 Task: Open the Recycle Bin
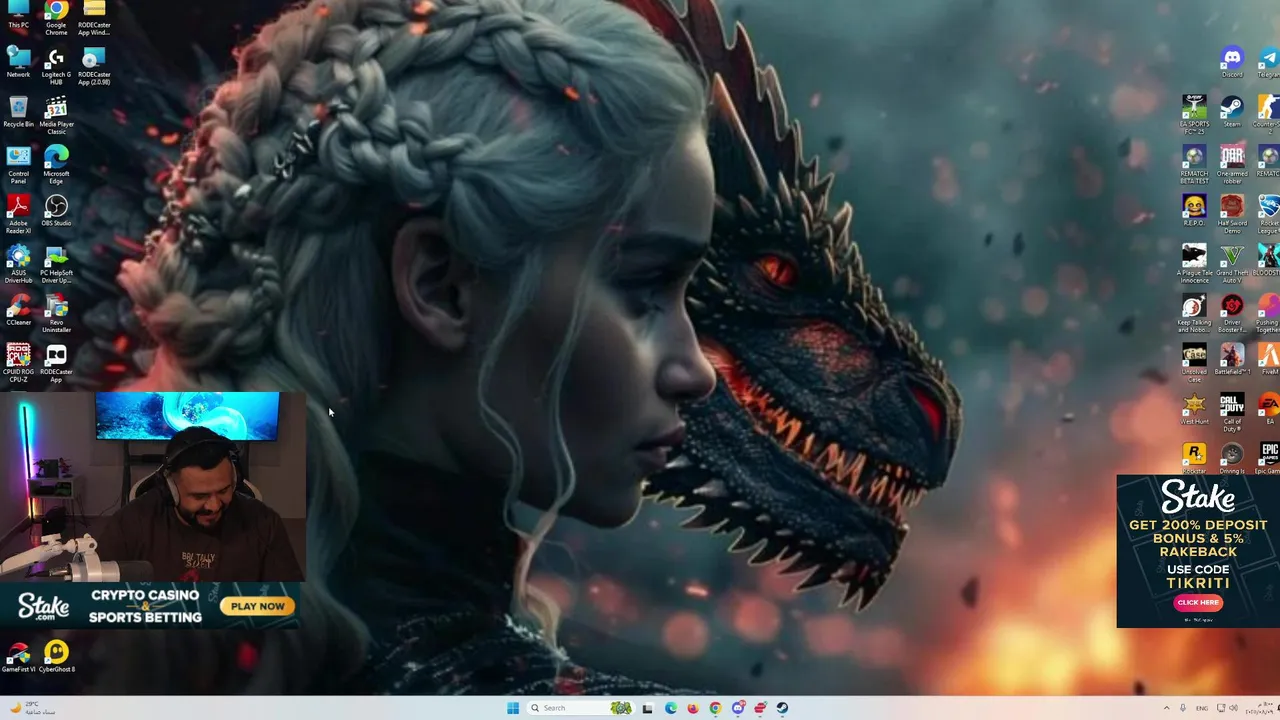tap(18, 113)
